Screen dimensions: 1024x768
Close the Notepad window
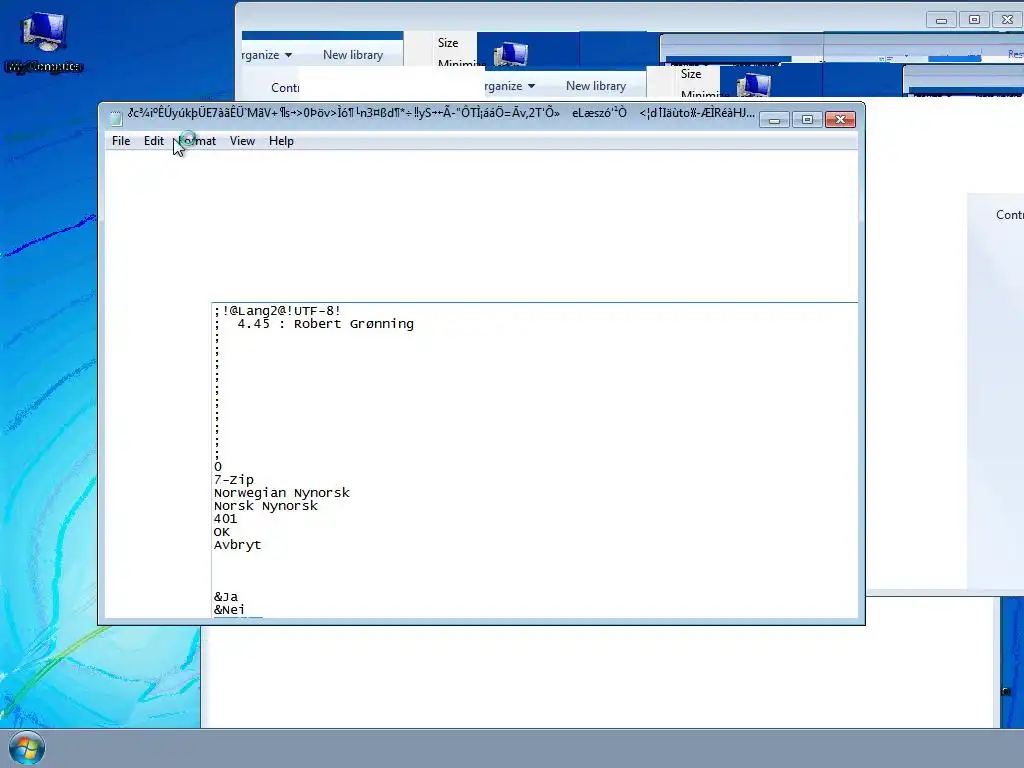pyautogui.click(x=840, y=120)
